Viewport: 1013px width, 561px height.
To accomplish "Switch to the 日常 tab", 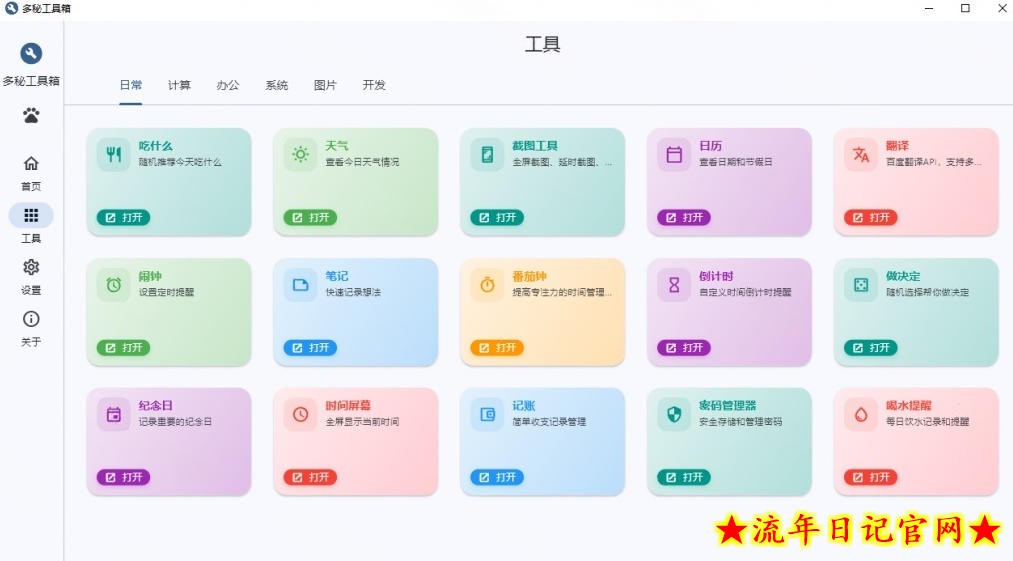I will [x=131, y=85].
